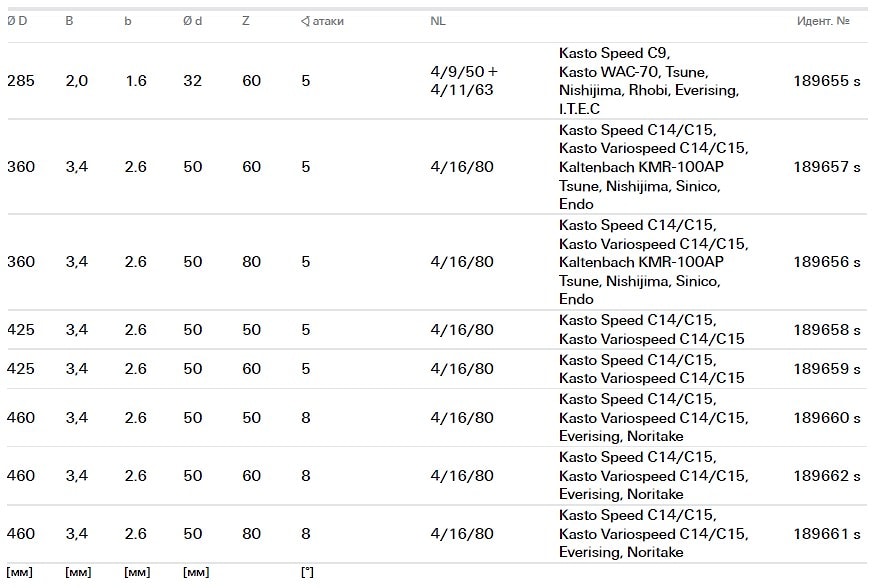Open ident number 189660 s
Image resolution: width=873 pixels, height=588 pixels.
click(x=826, y=418)
